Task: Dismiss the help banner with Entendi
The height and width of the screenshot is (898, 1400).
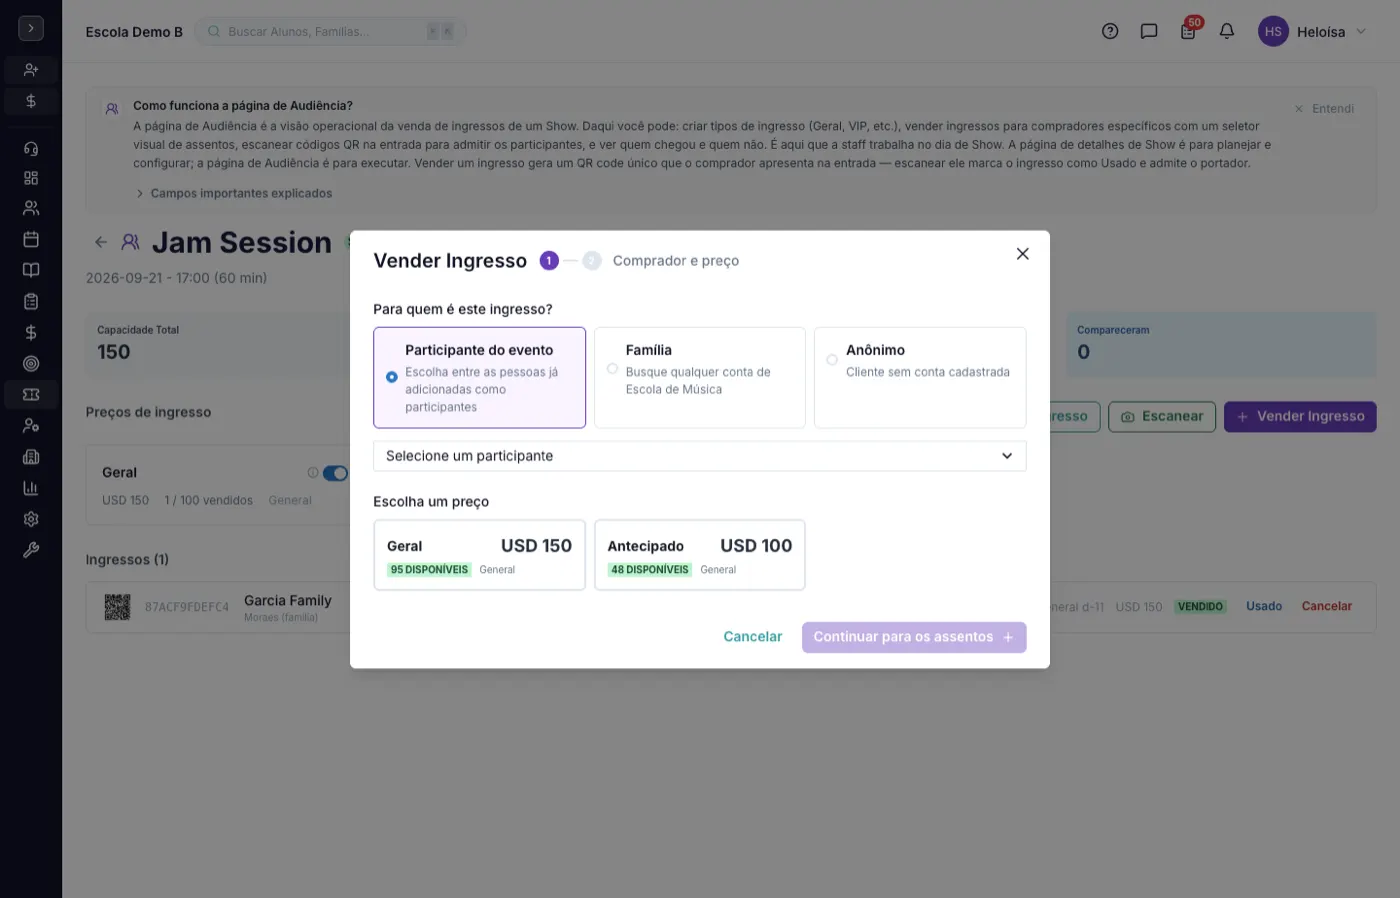Action: coord(1324,109)
